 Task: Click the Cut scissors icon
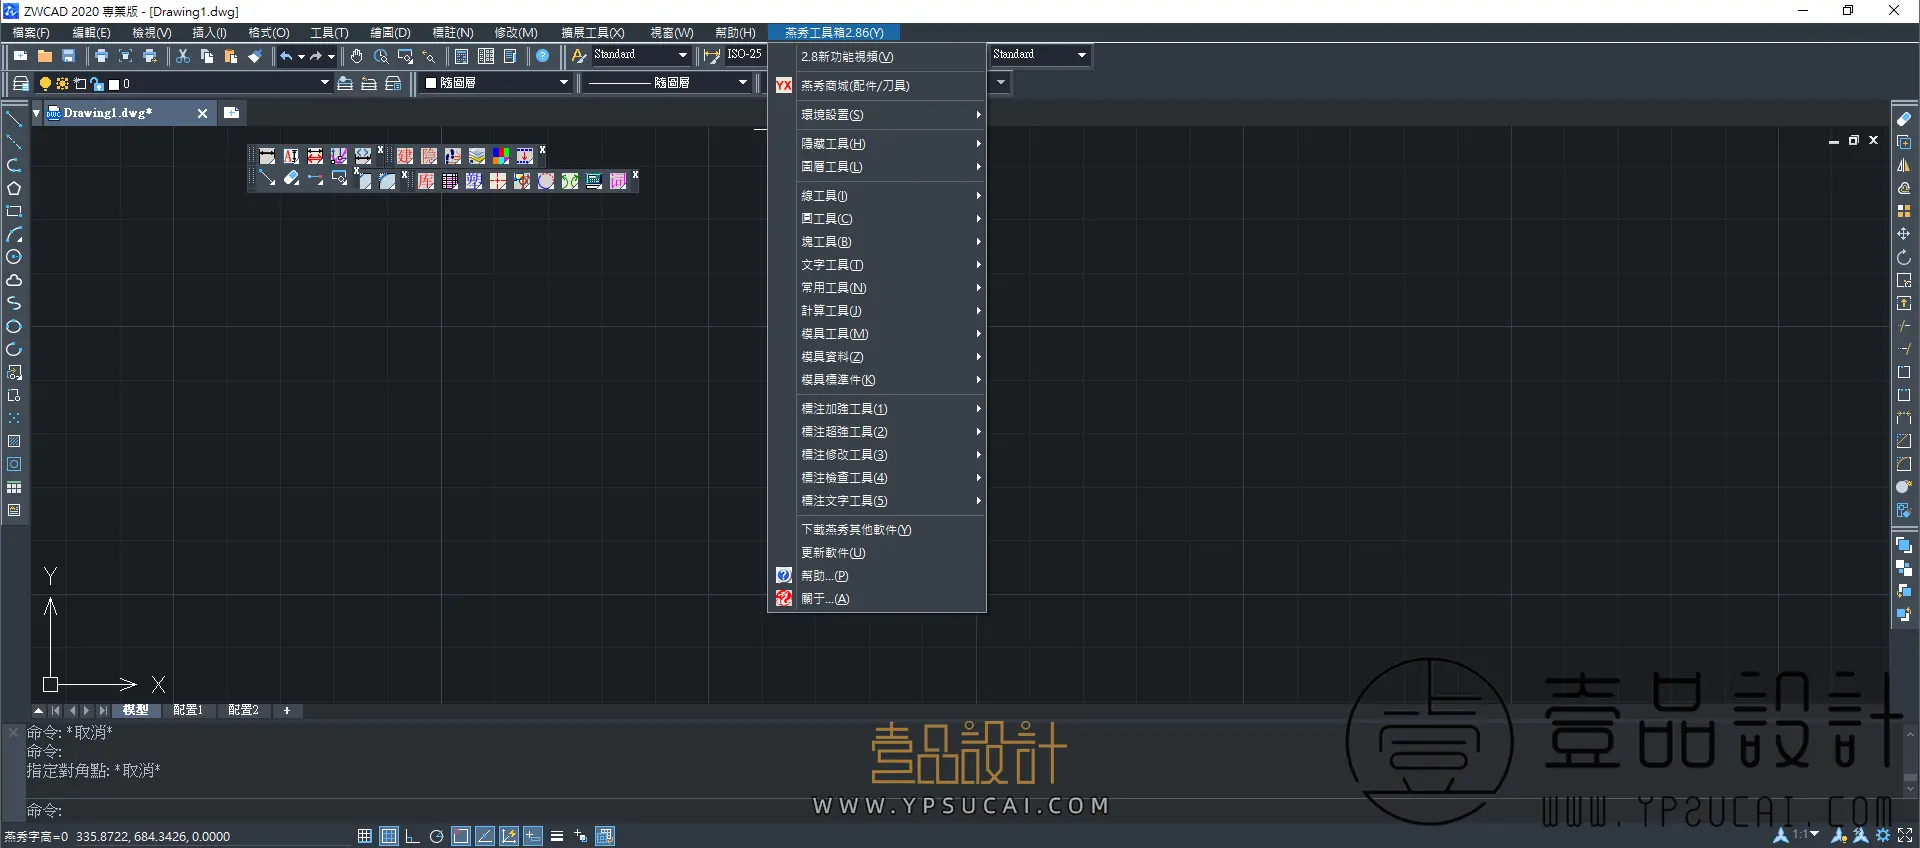point(183,57)
